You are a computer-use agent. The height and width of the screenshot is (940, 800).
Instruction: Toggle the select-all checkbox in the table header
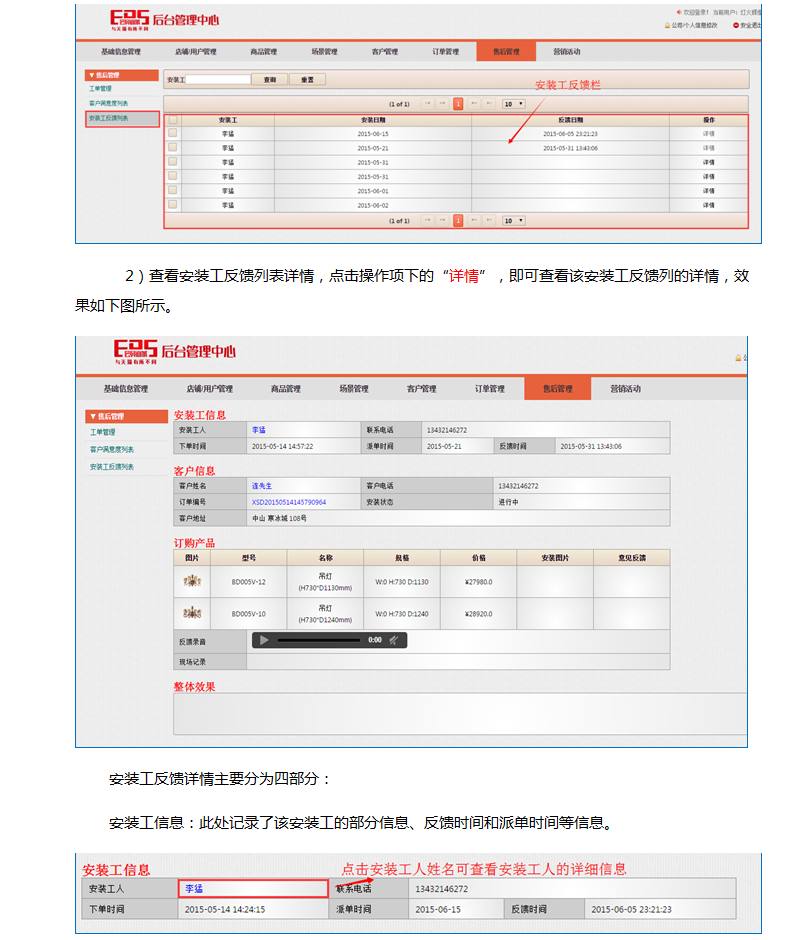pyautogui.click(x=173, y=120)
